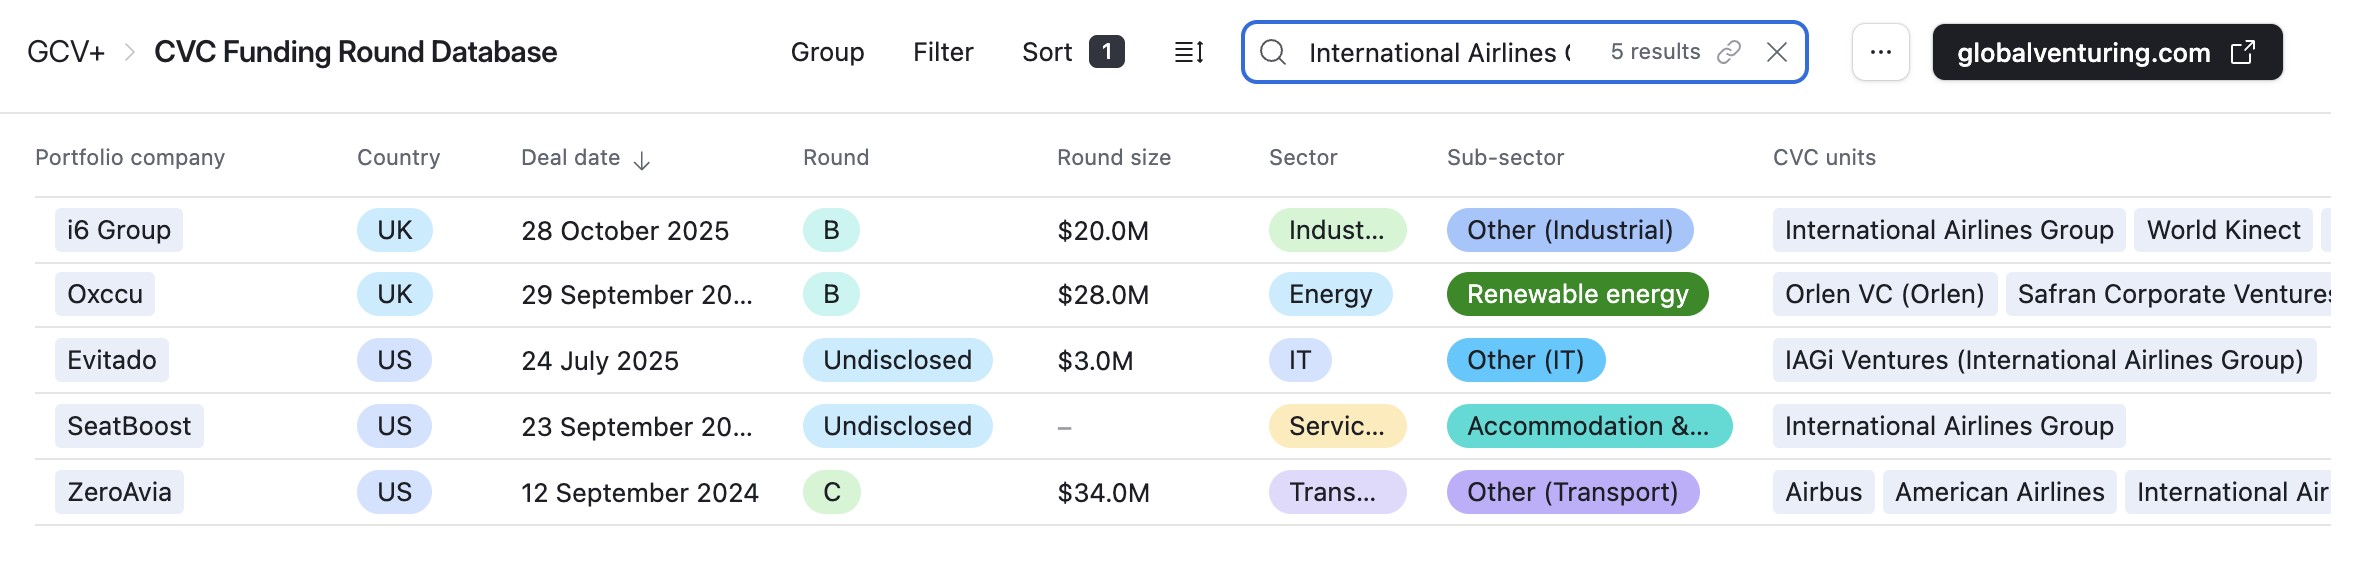
Task: Open globalventuring.com external link
Action: click(2106, 52)
